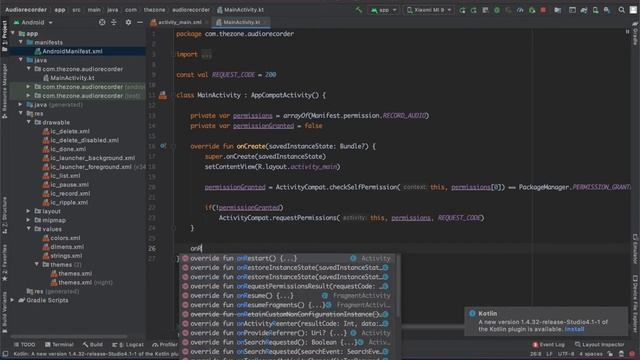The height and width of the screenshot is (360, 640).
Task: Click the Profile app gauge icon
Action: [x=520, y=10]
